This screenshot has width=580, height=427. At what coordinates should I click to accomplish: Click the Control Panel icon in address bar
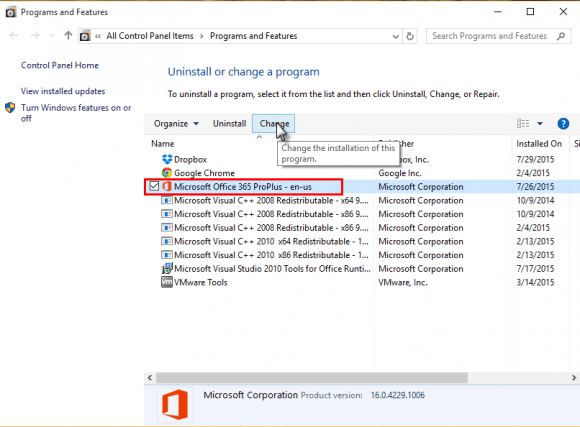point(85,36)
